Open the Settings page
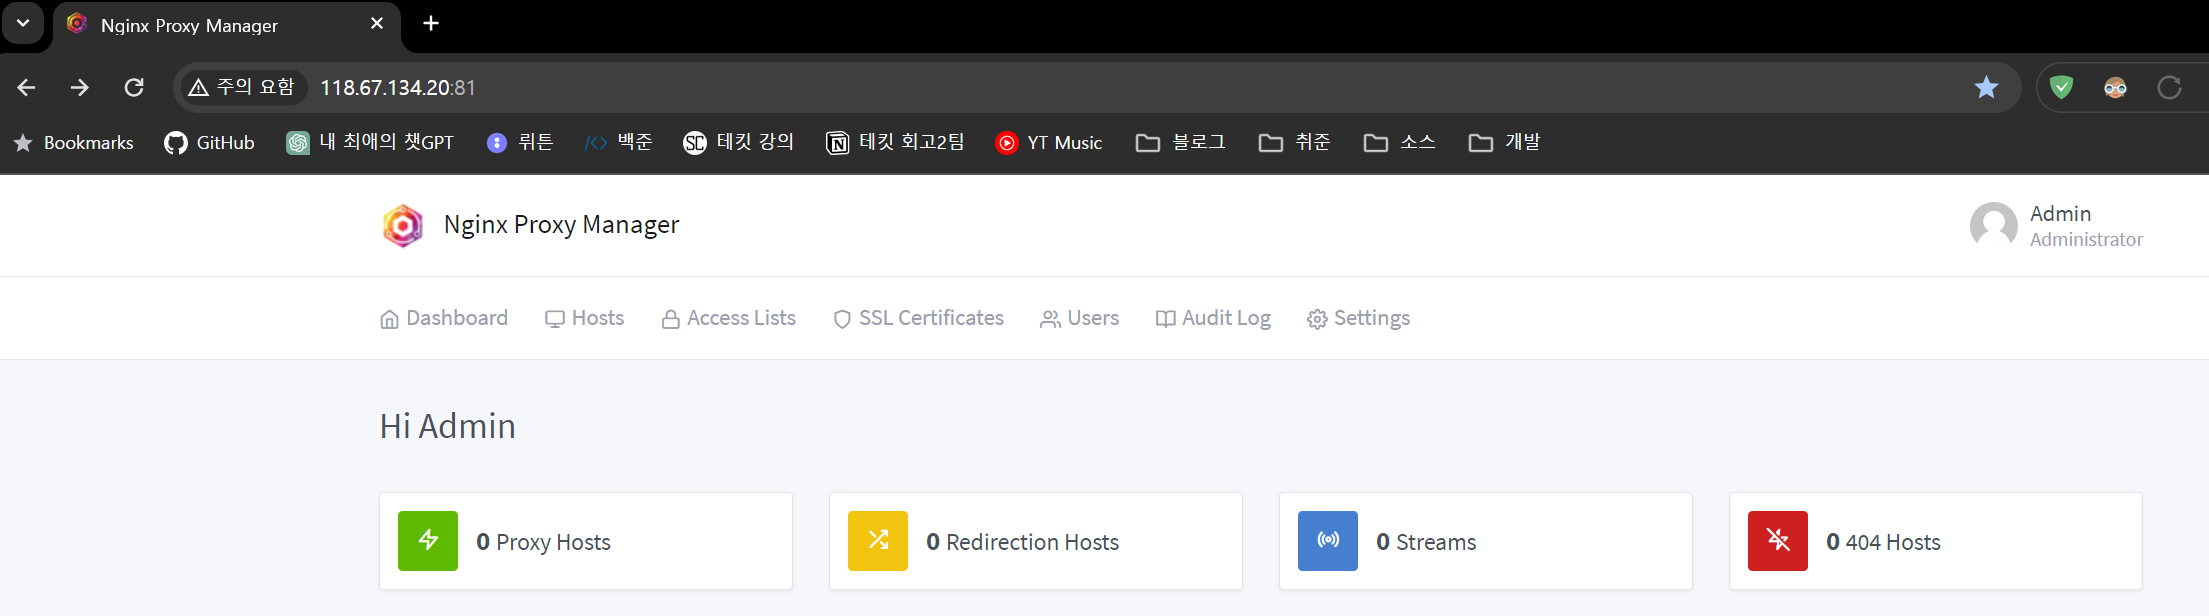Image resolution: width=2209 pixels, height=616 pixels. [1358, 318]
